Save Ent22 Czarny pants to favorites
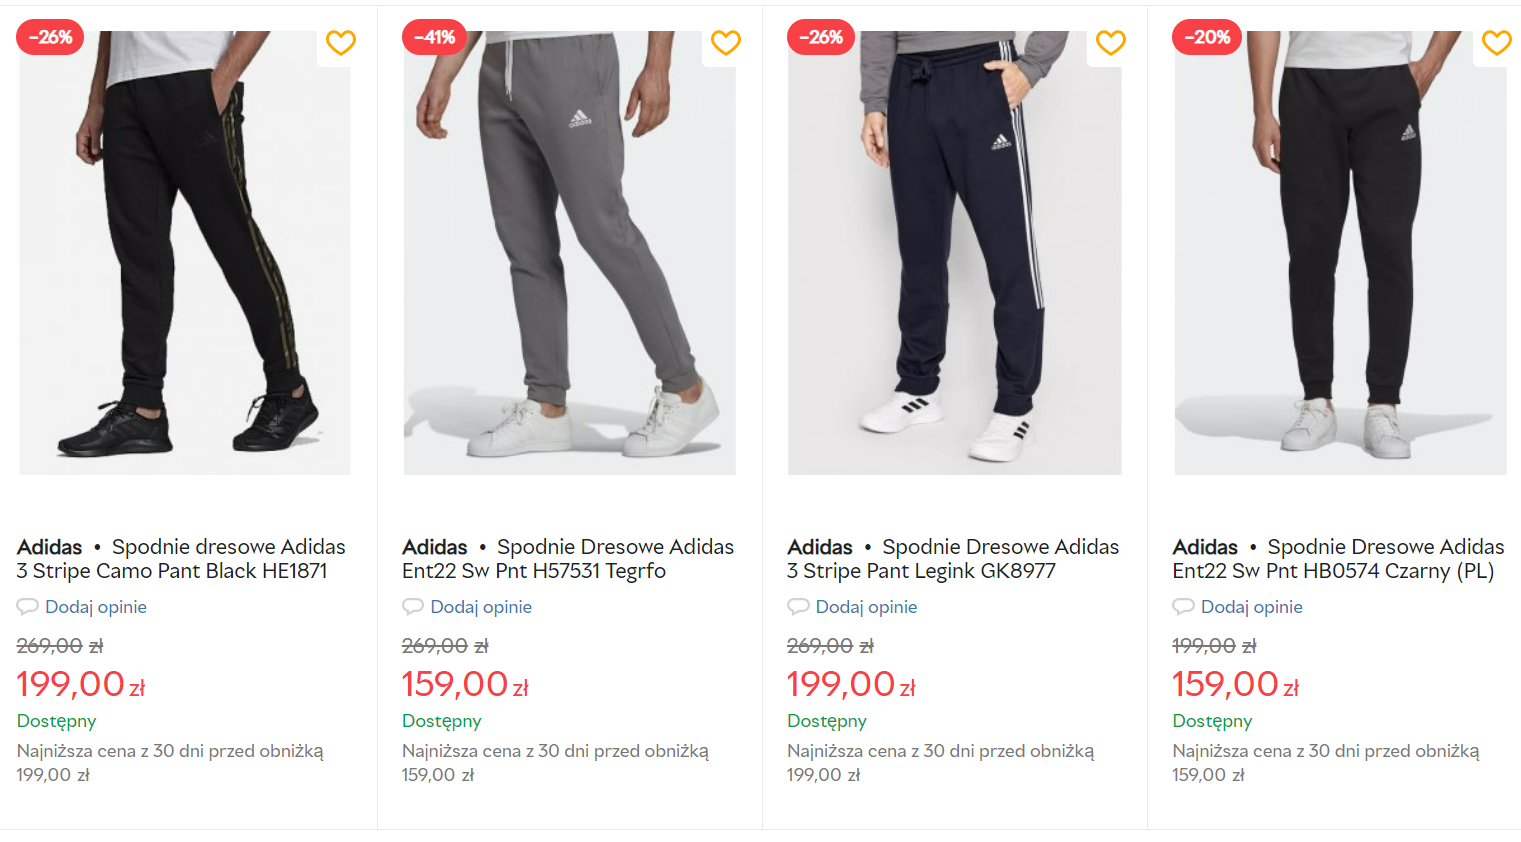 (x=1496, y=43)
